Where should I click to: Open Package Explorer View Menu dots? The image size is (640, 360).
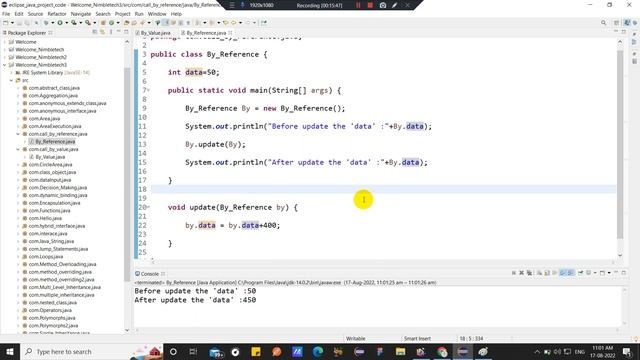(x=111, y=32)
